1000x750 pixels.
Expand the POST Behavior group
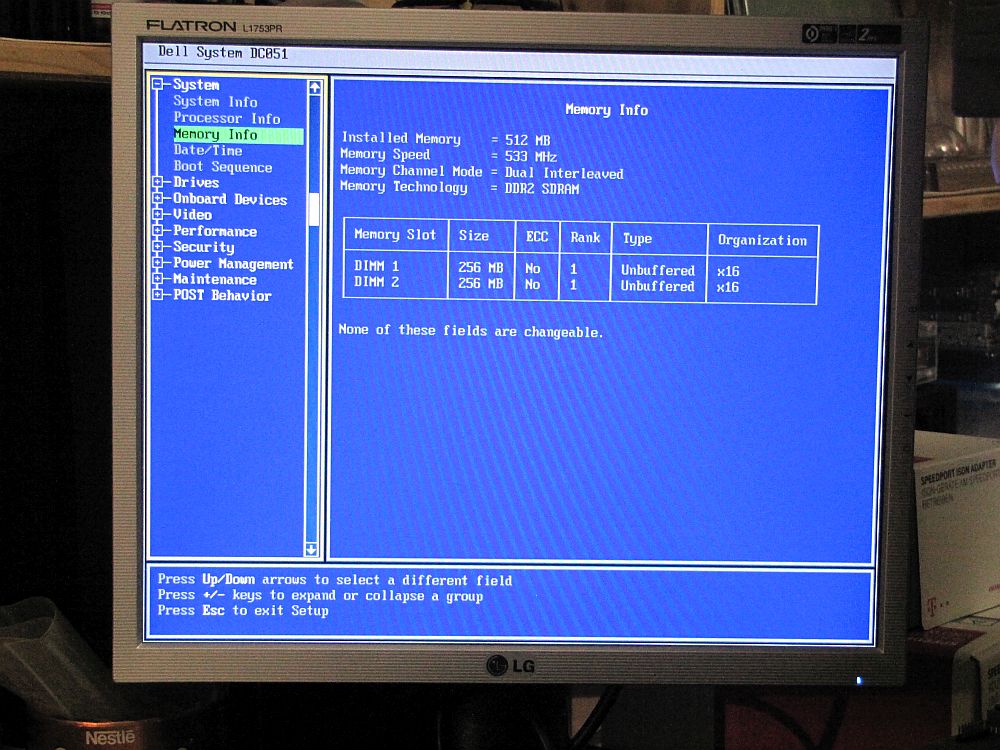pos(158,294)
